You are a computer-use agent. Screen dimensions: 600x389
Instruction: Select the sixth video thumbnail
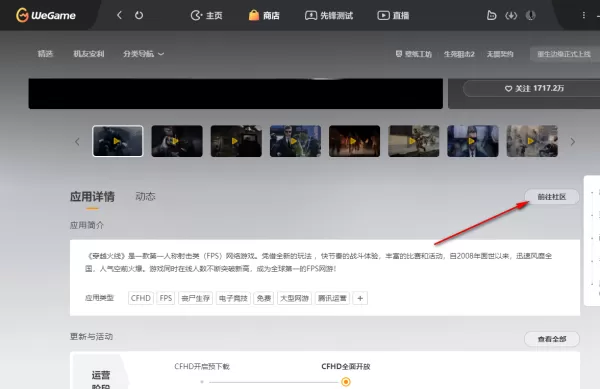click(x=414, y=141)
